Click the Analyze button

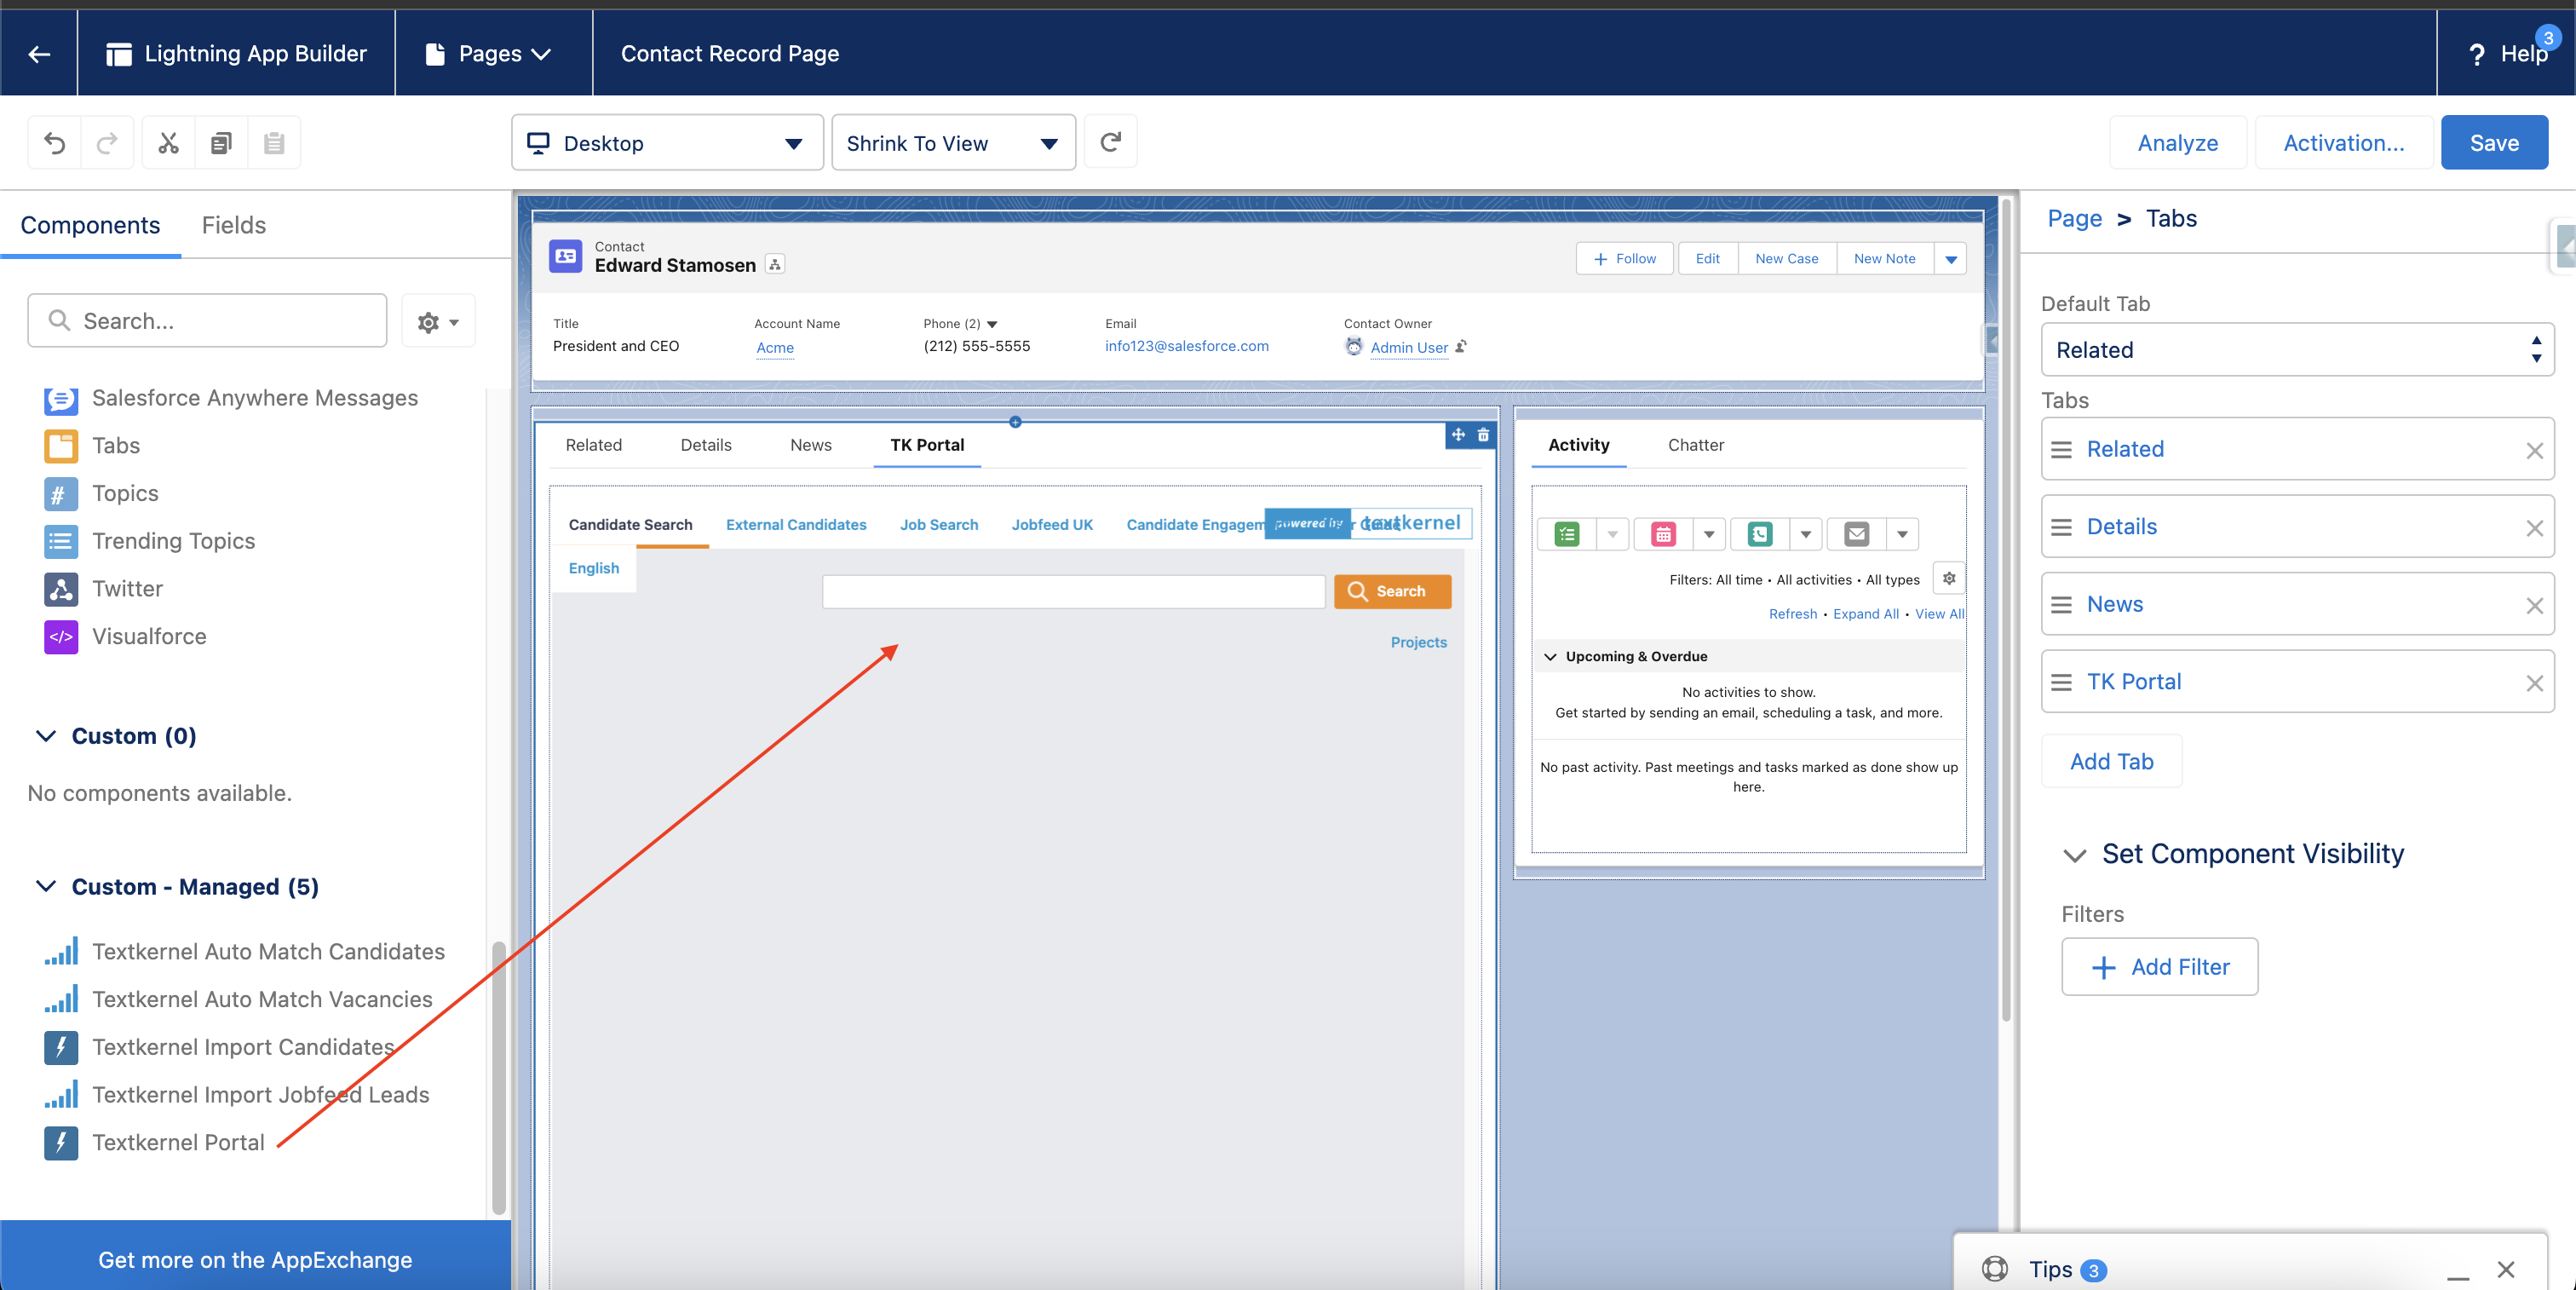click(2177, 143)
